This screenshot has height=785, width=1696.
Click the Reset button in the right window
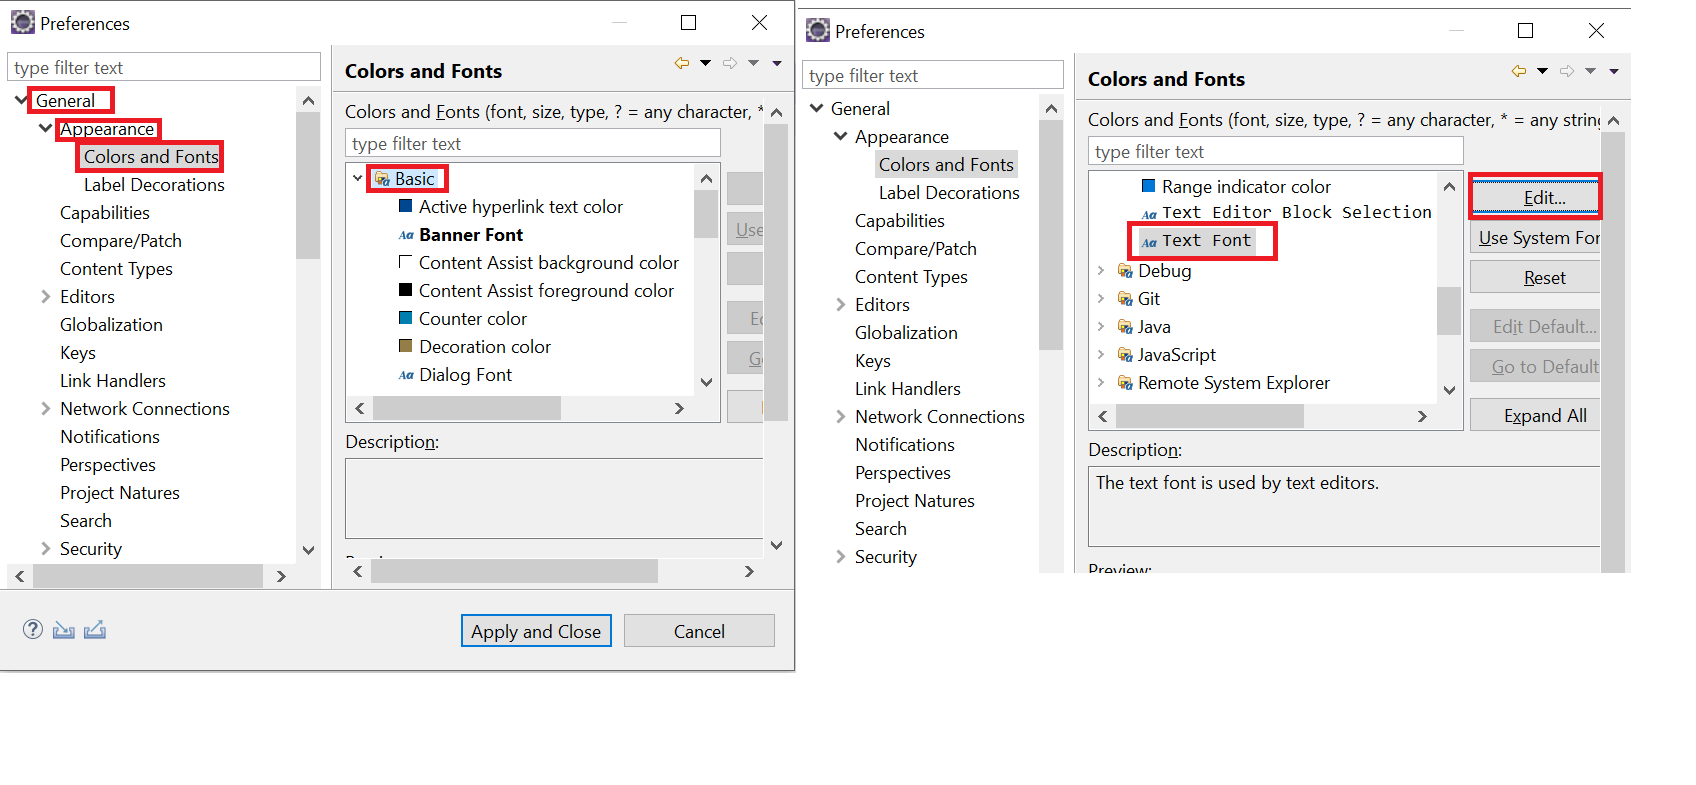(1535, 278)
